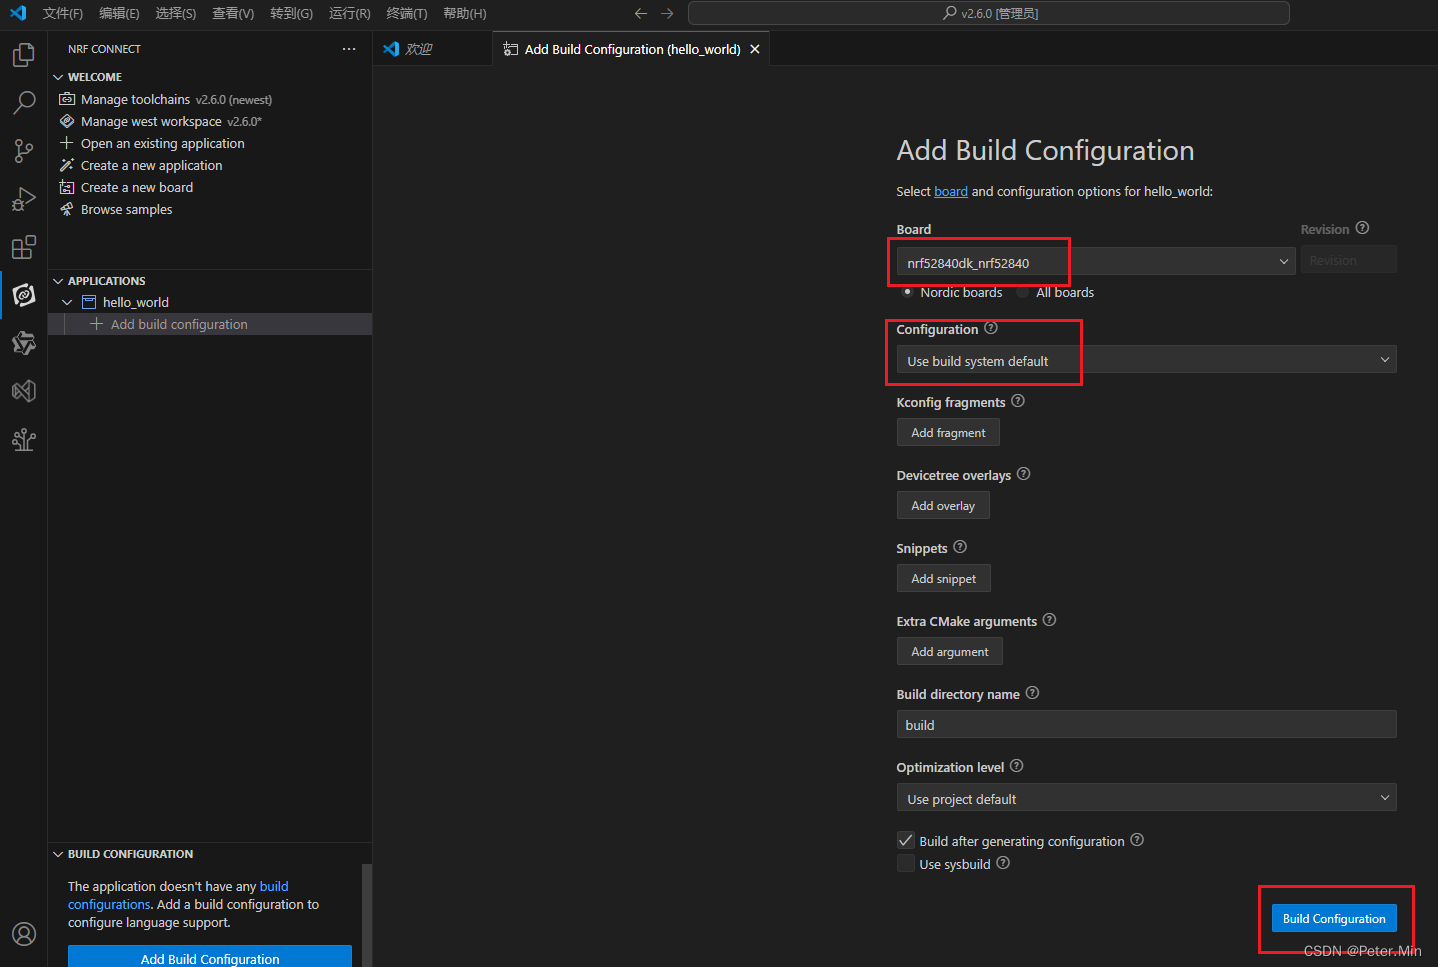Collapse the BUILD CONFIGURATION section
The width and height of the screenshot is (1438, 967).
point(58,854)
